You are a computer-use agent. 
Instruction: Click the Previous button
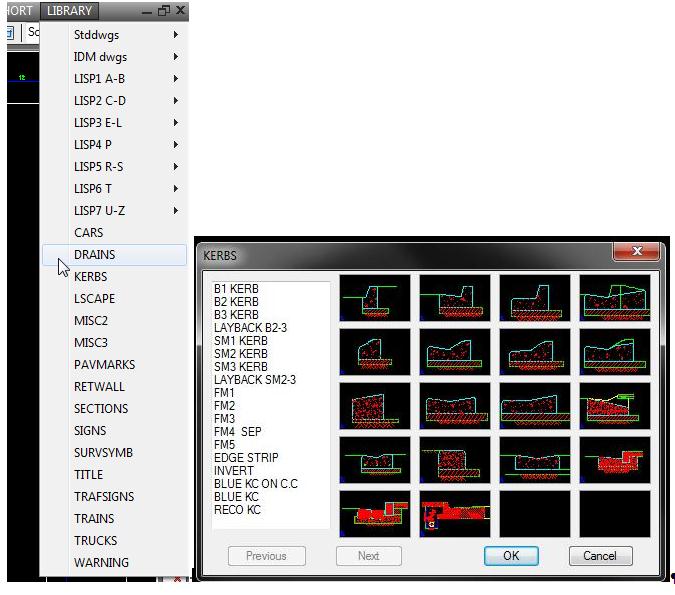click(266, 556)
